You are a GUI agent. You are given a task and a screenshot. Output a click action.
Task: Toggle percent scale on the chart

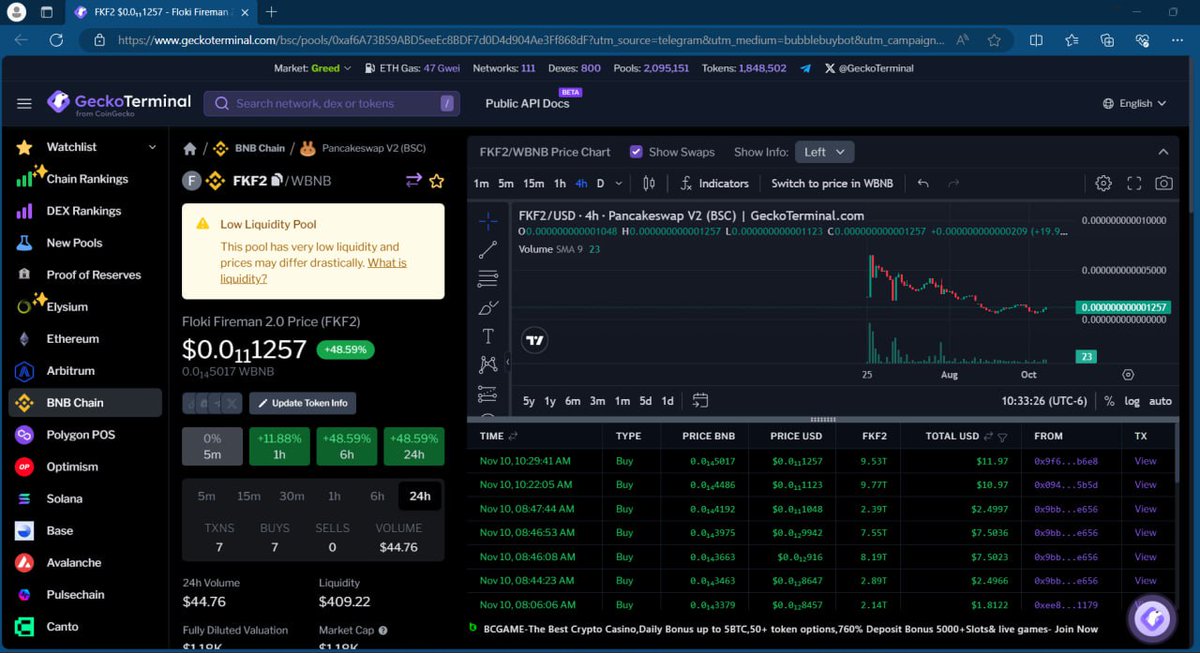1109,401
